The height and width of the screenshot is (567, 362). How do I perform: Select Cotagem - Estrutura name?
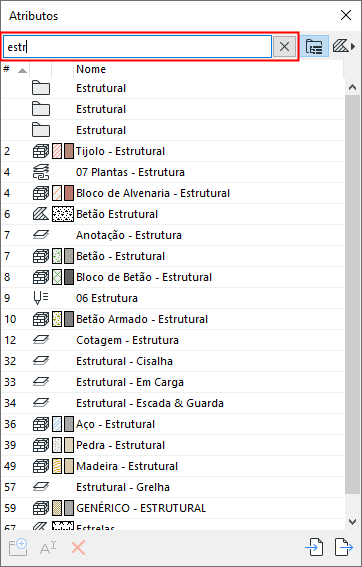click(x=127, y=340)
